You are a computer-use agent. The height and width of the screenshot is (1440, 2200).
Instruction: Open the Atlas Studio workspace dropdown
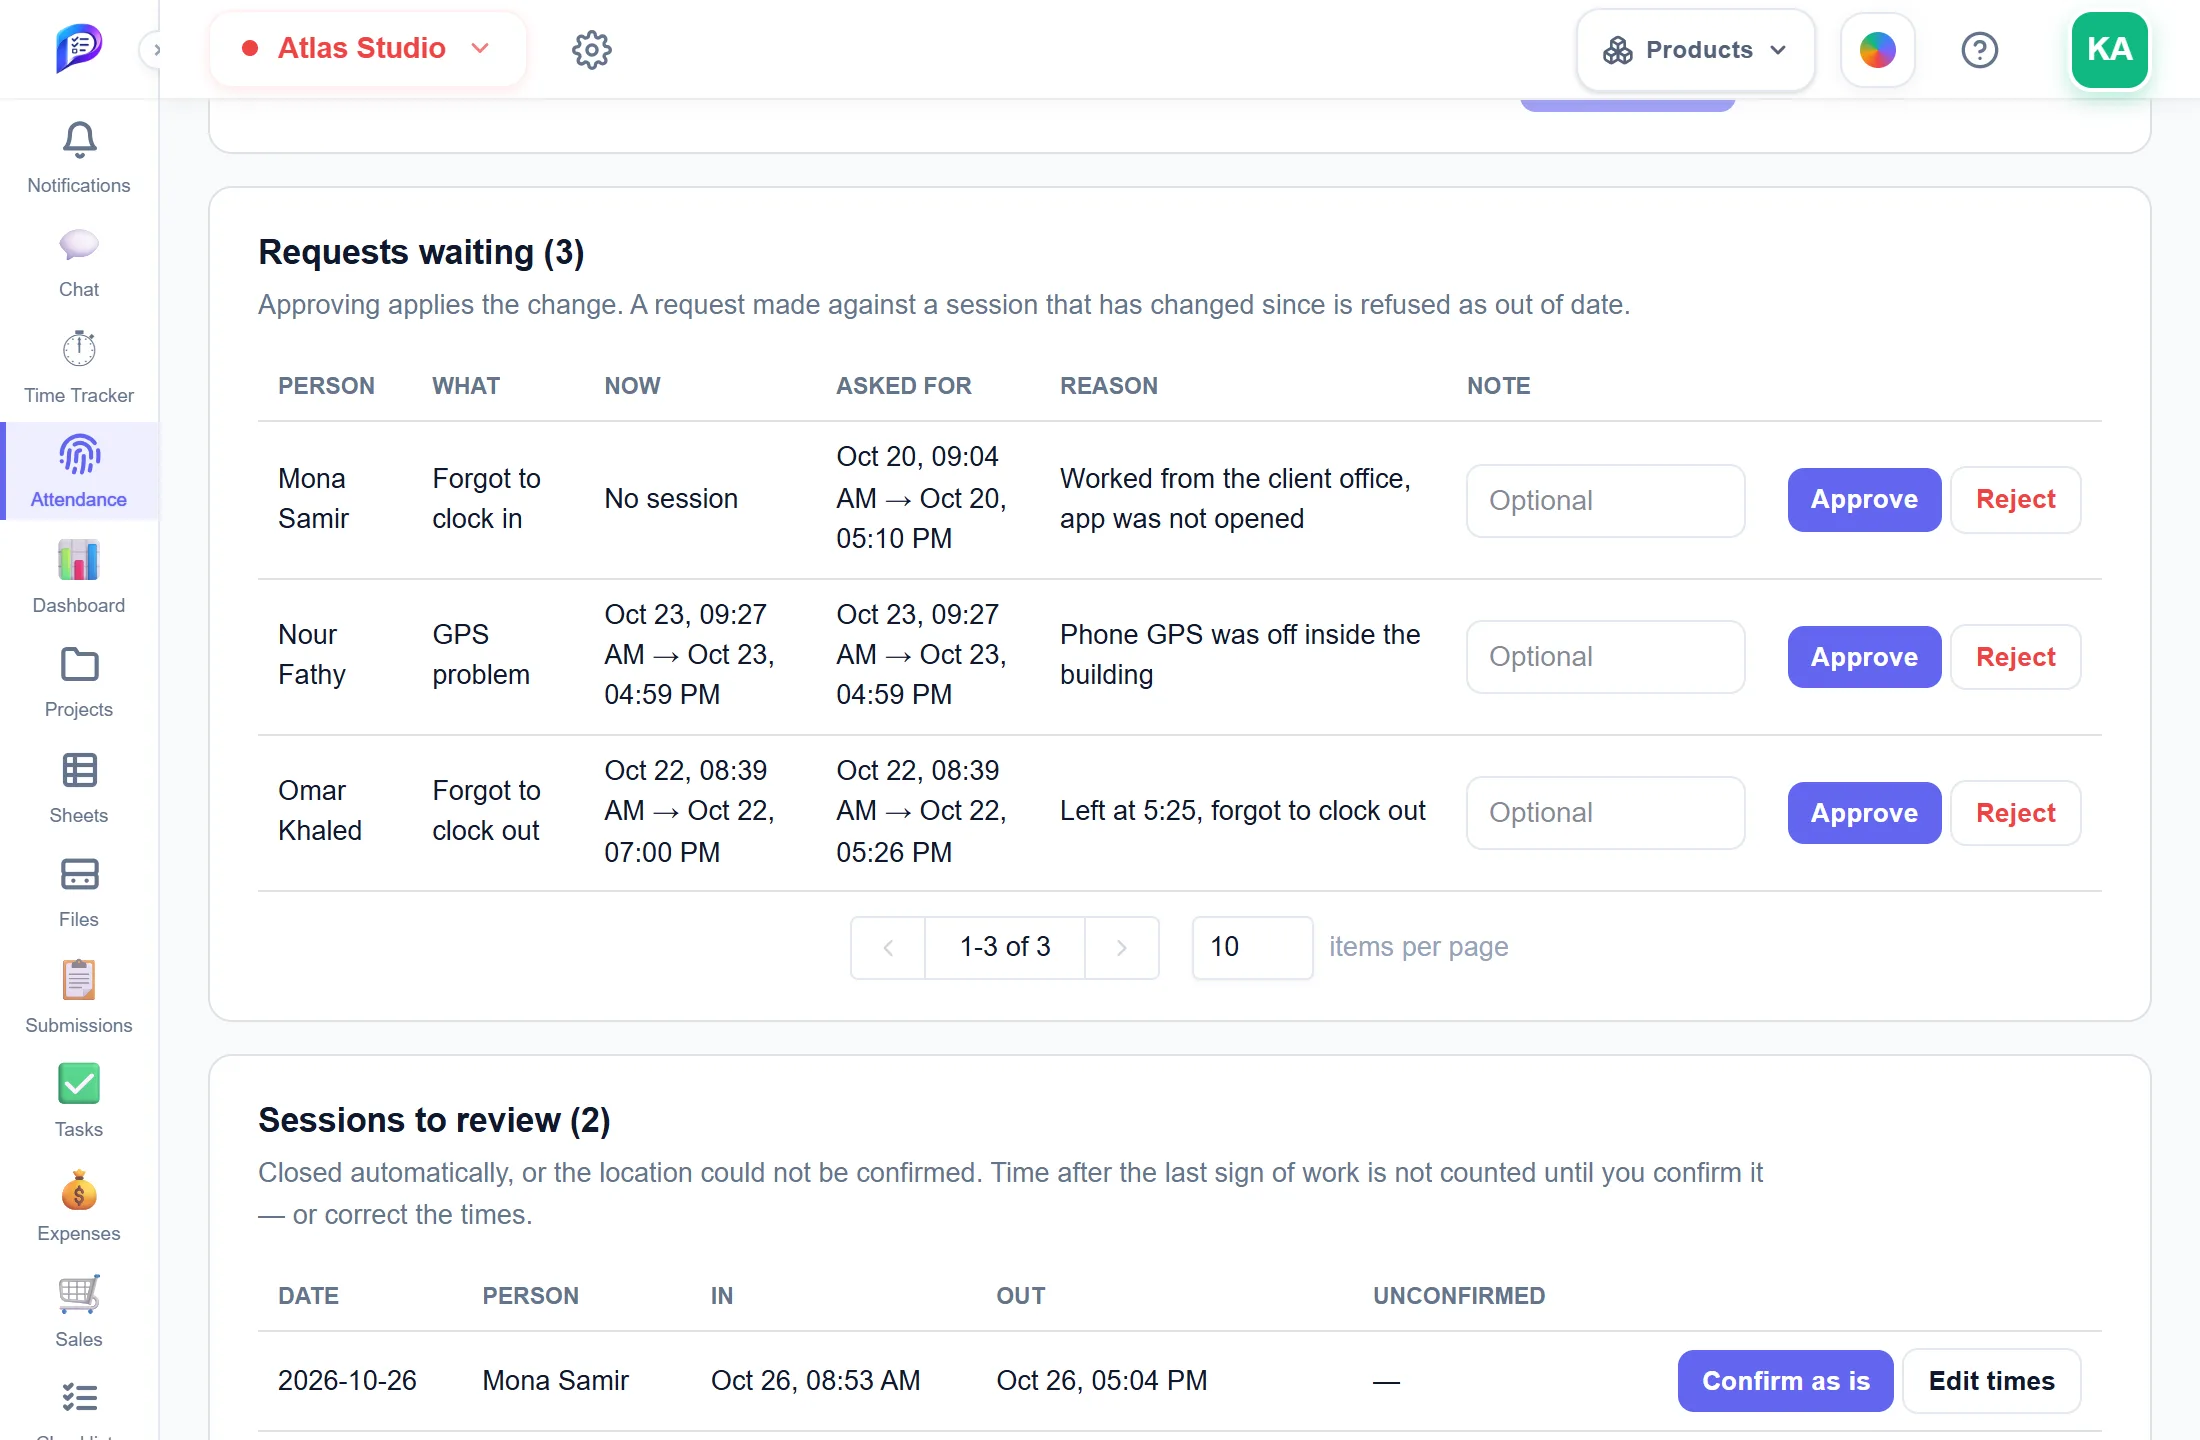[366, 48]
